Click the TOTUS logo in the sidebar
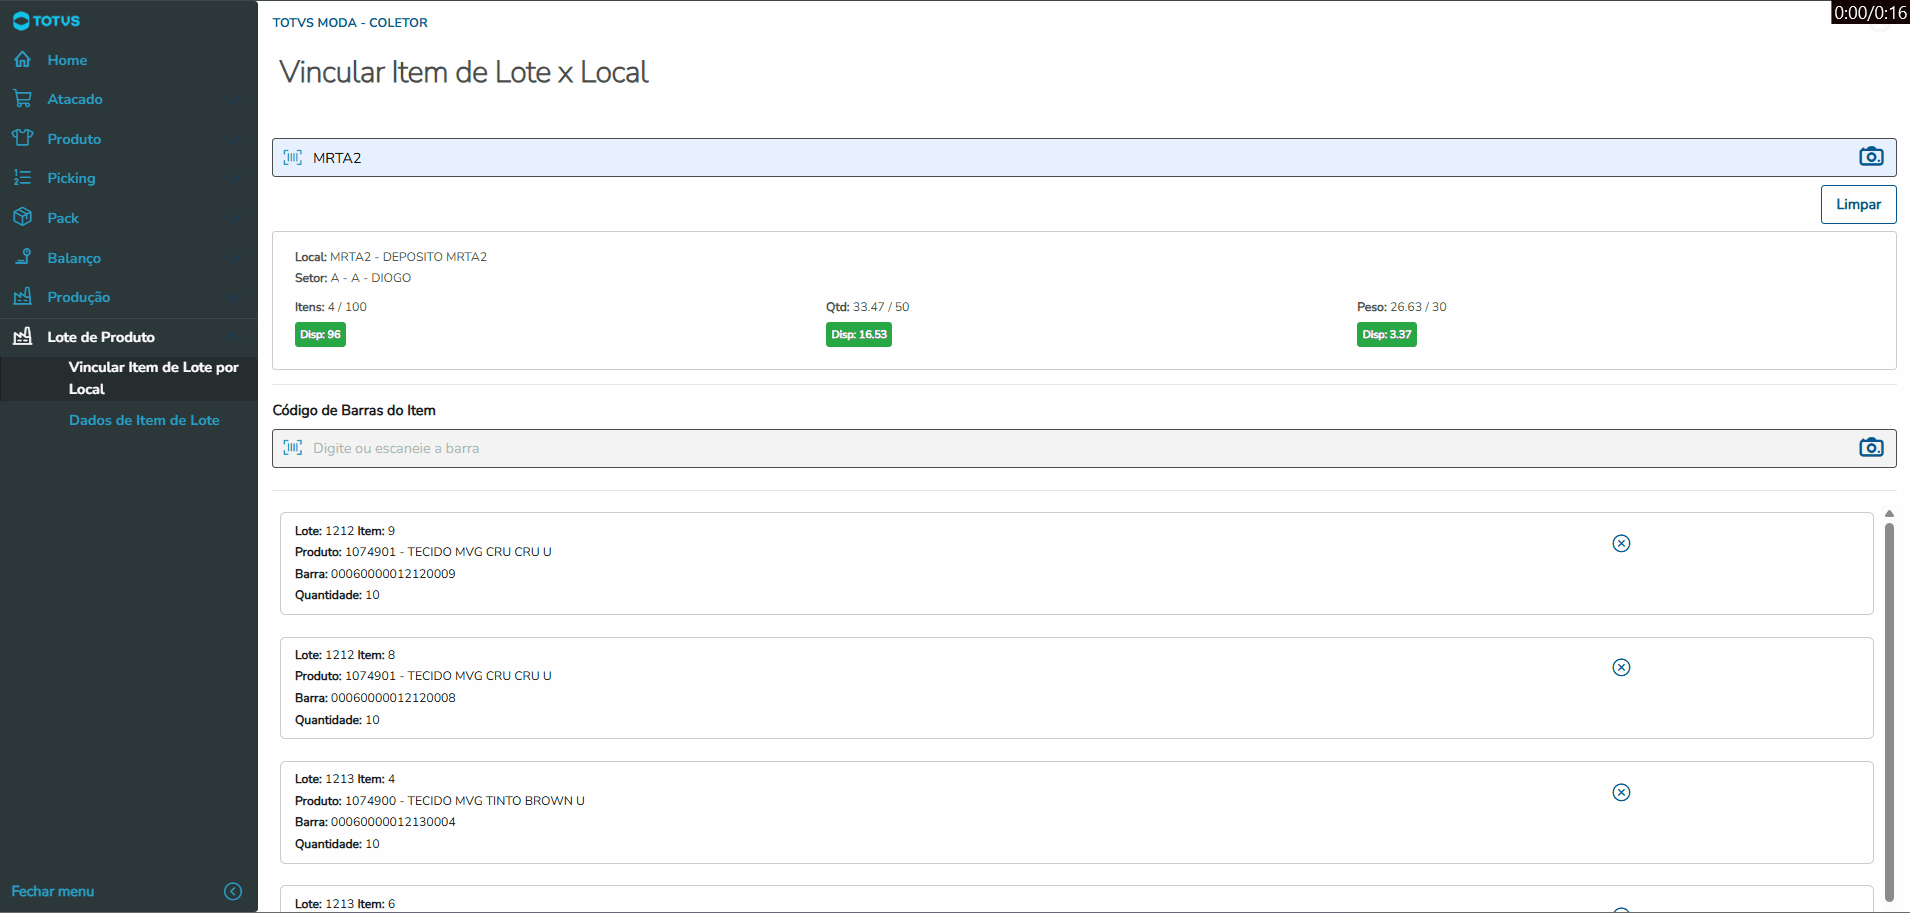 [46, 21]
